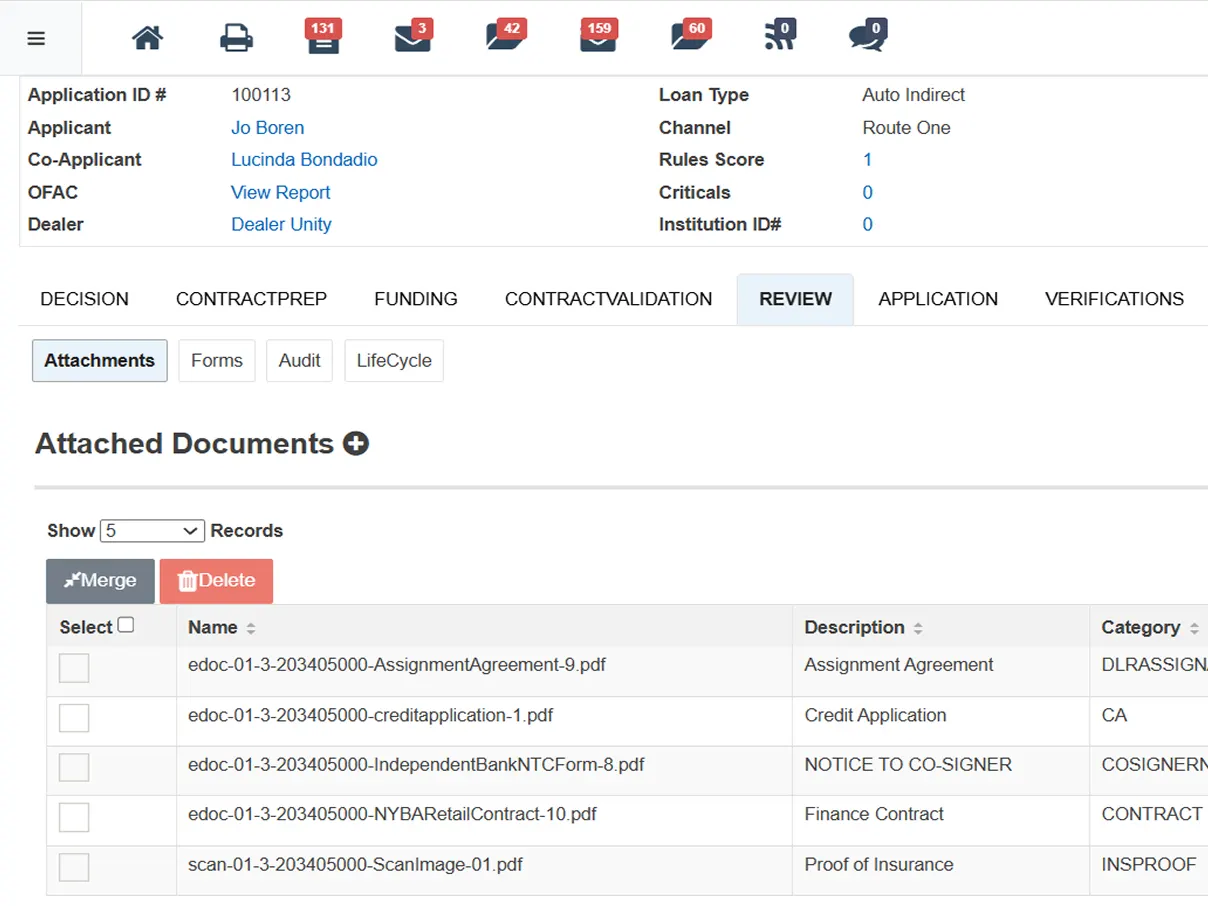Open the queue icon with 131 badge
This screenshot has width=1208, height=906.
tap(323, 37)
